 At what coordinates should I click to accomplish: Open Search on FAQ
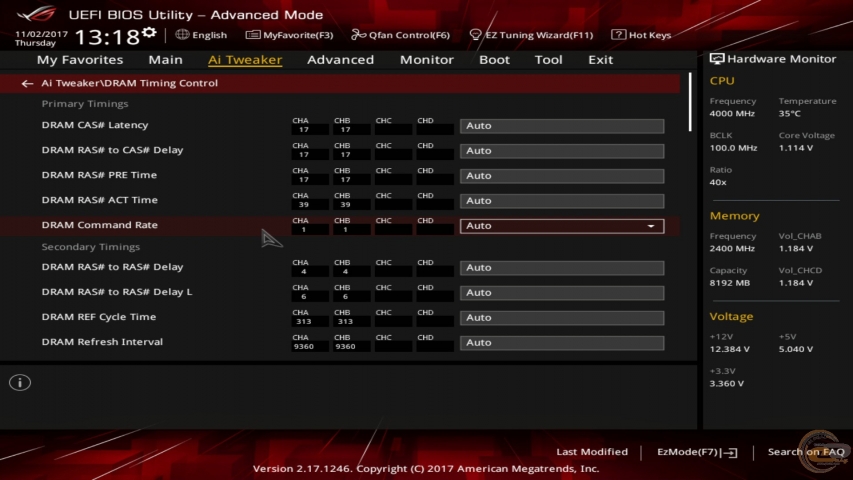pos(806,452)
